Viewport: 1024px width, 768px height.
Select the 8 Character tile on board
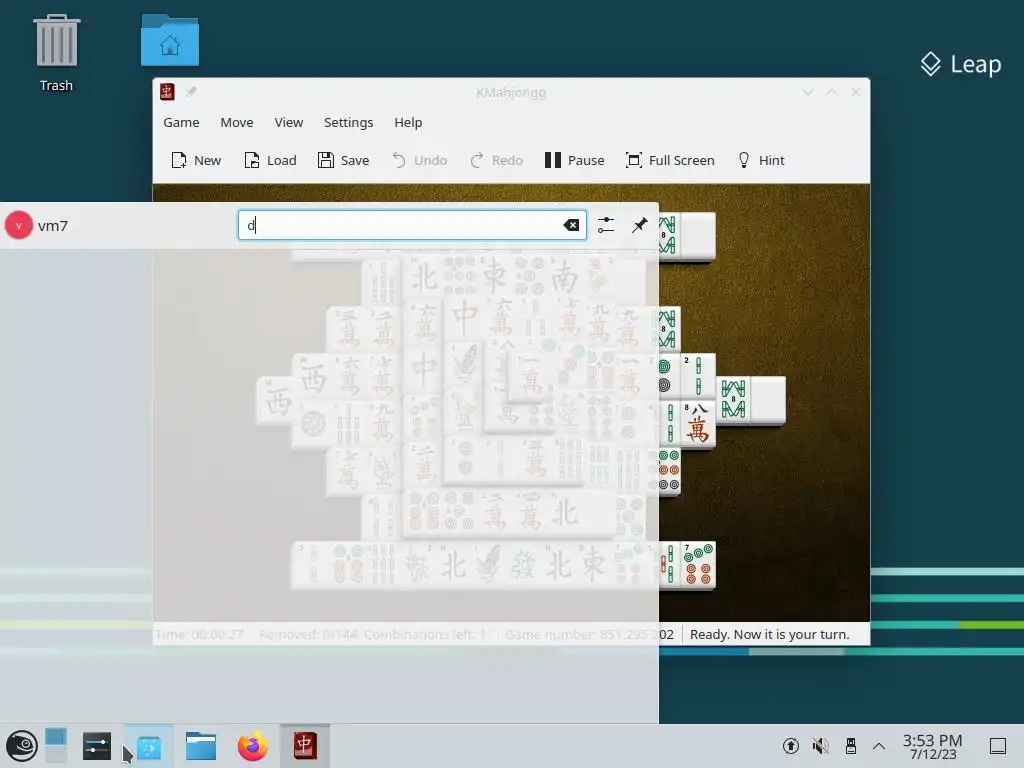pos(697,423)
